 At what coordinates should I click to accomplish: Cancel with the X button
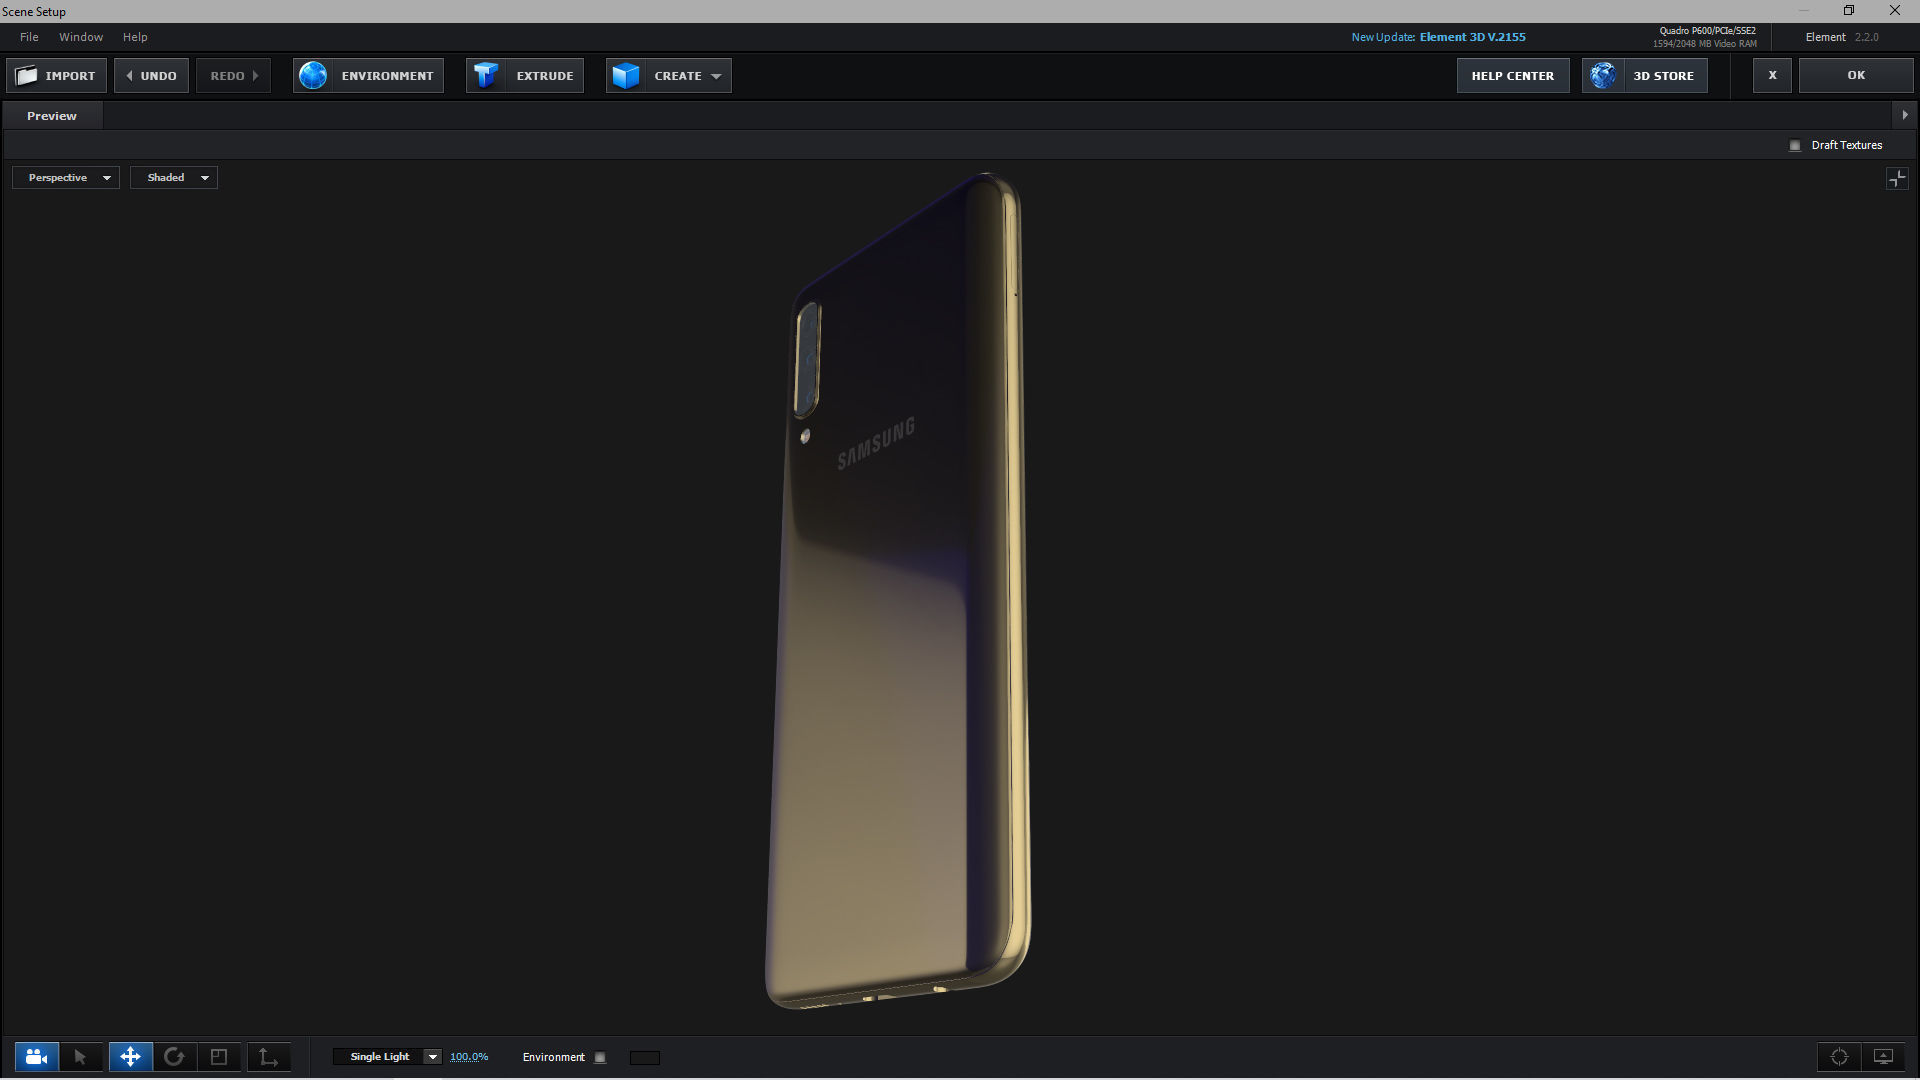(1772, 76)
